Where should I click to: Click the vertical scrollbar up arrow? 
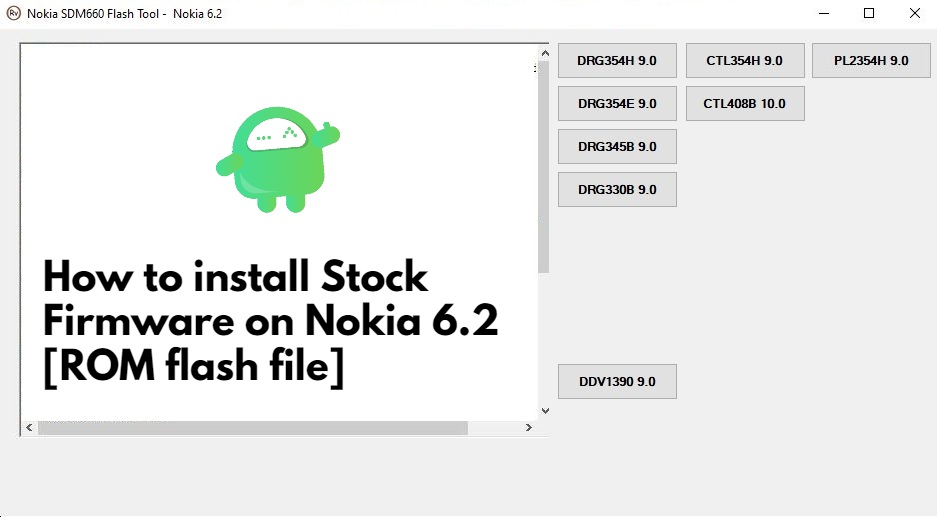point(544,53)
